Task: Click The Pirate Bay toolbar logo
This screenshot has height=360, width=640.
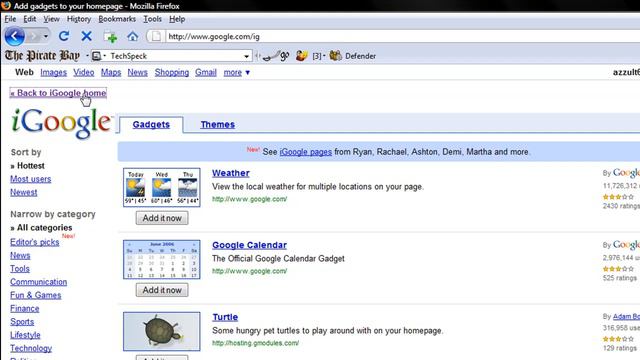Action: tap(42, 56)
